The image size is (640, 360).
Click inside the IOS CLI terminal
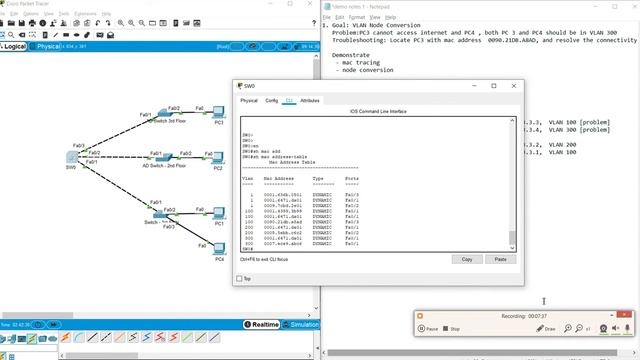click(x=375, y=184)
